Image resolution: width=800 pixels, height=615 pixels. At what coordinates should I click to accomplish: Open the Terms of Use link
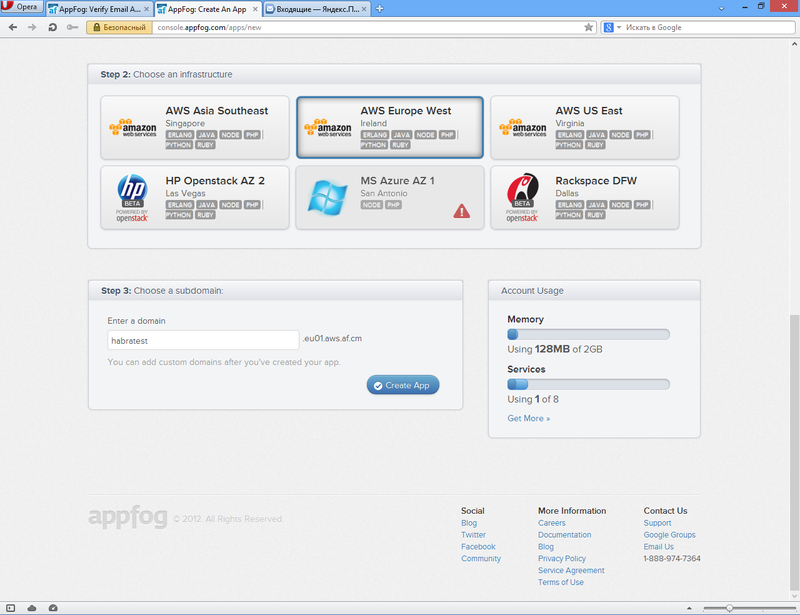(561, 582)
